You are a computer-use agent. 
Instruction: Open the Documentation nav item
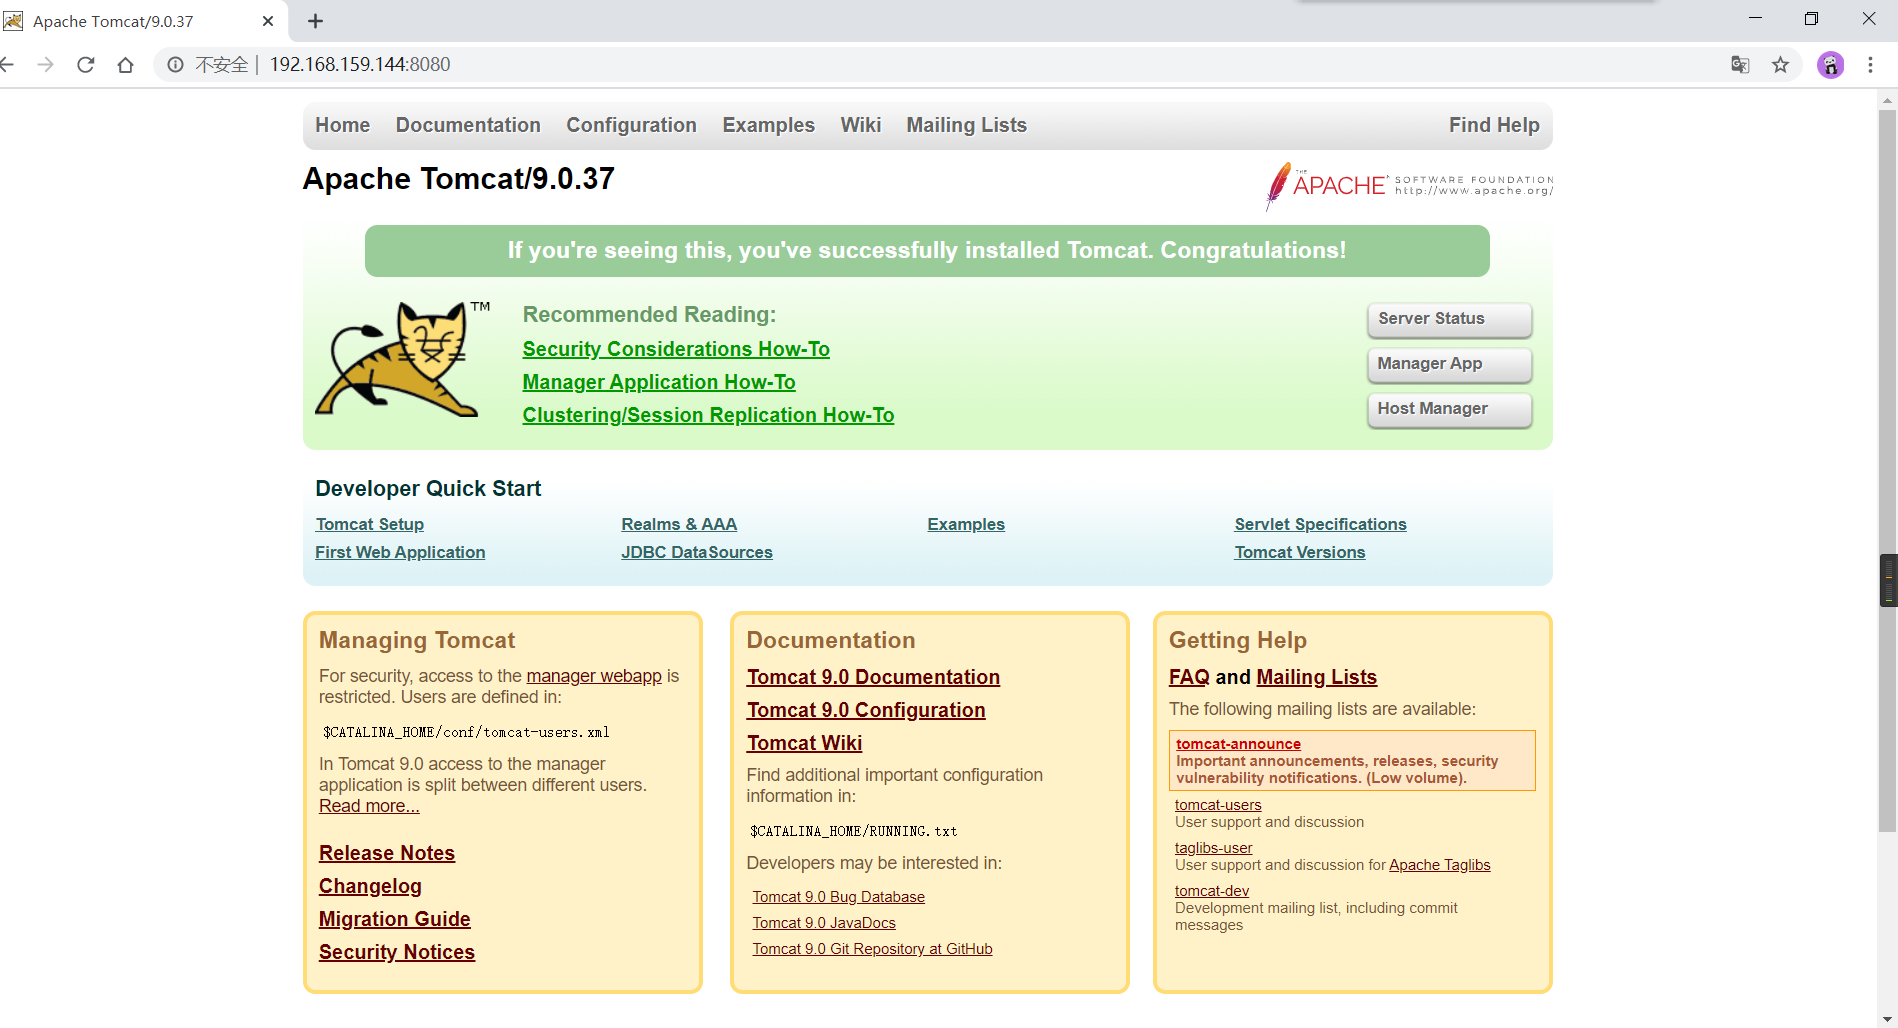[x=468, y=125]
